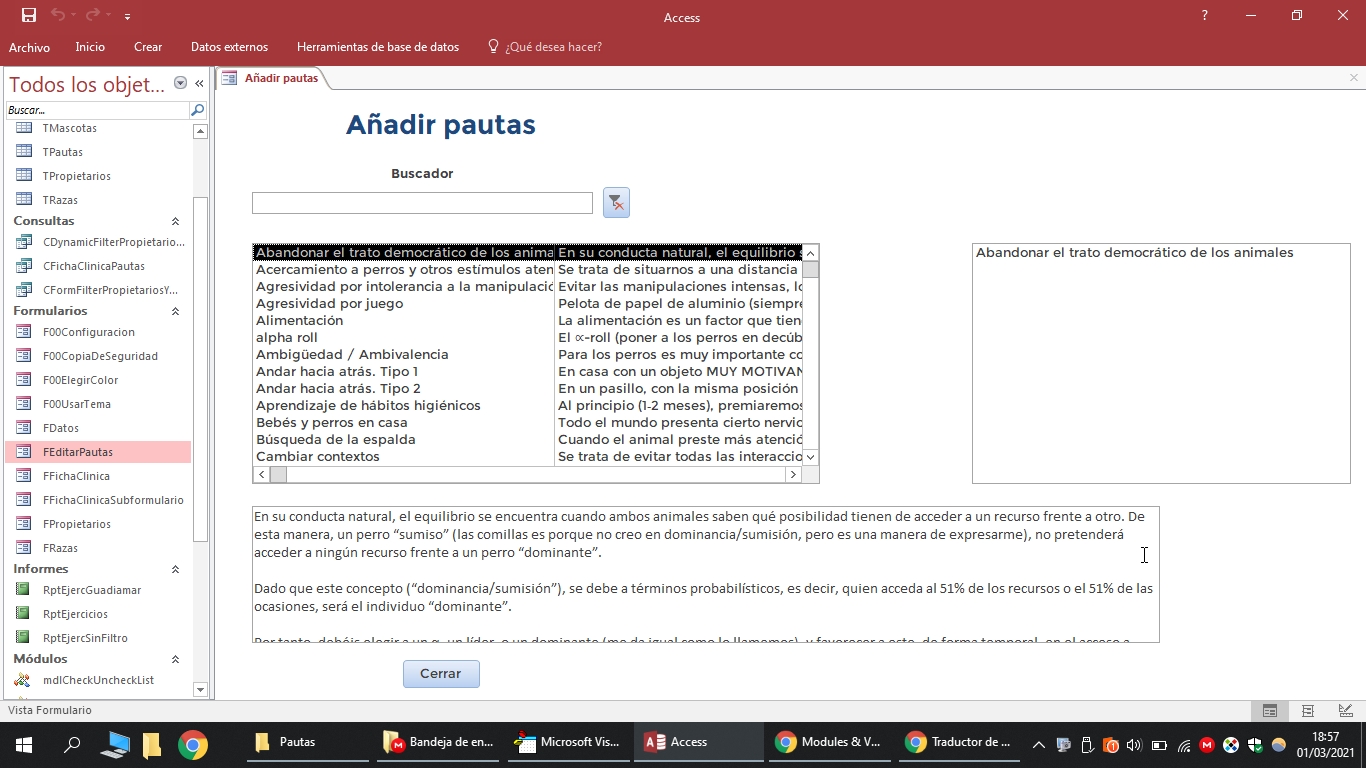Collapse the navigation pane with the double chevron

tap(199, 84)
